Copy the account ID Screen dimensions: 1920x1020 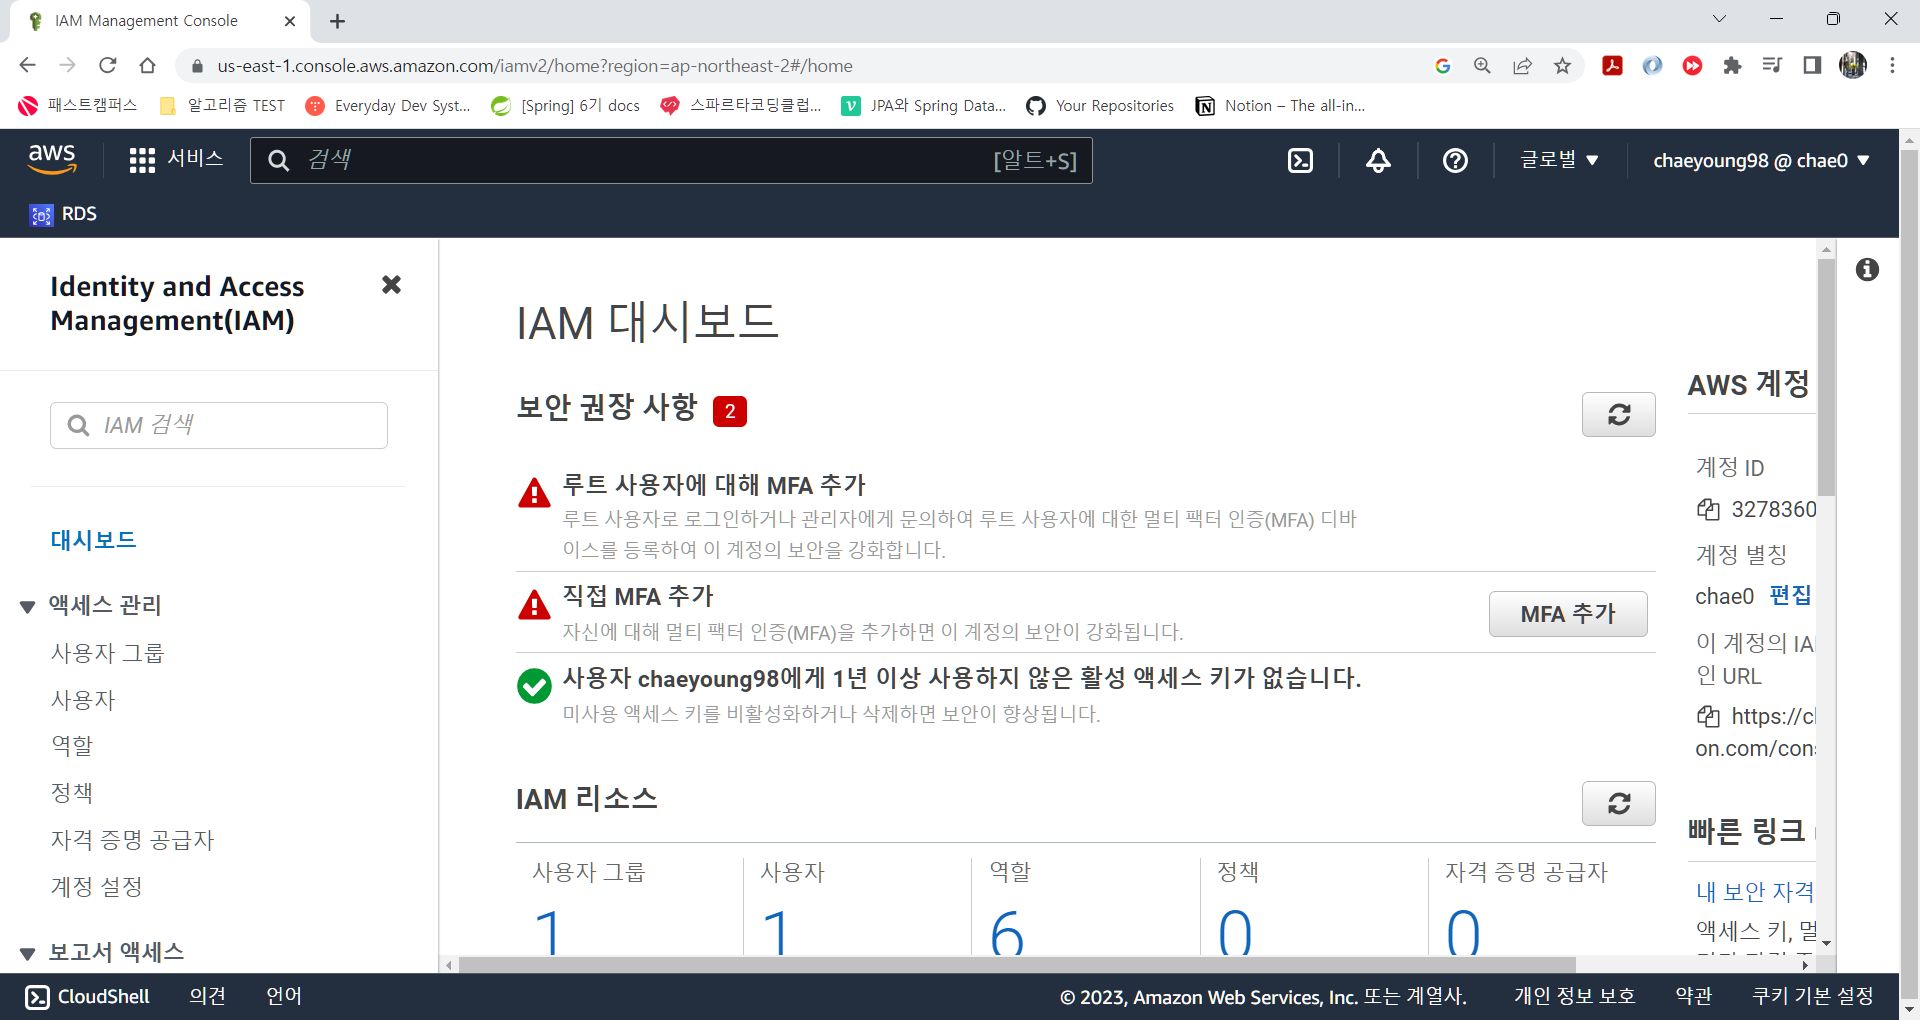tap(1708, 510)
